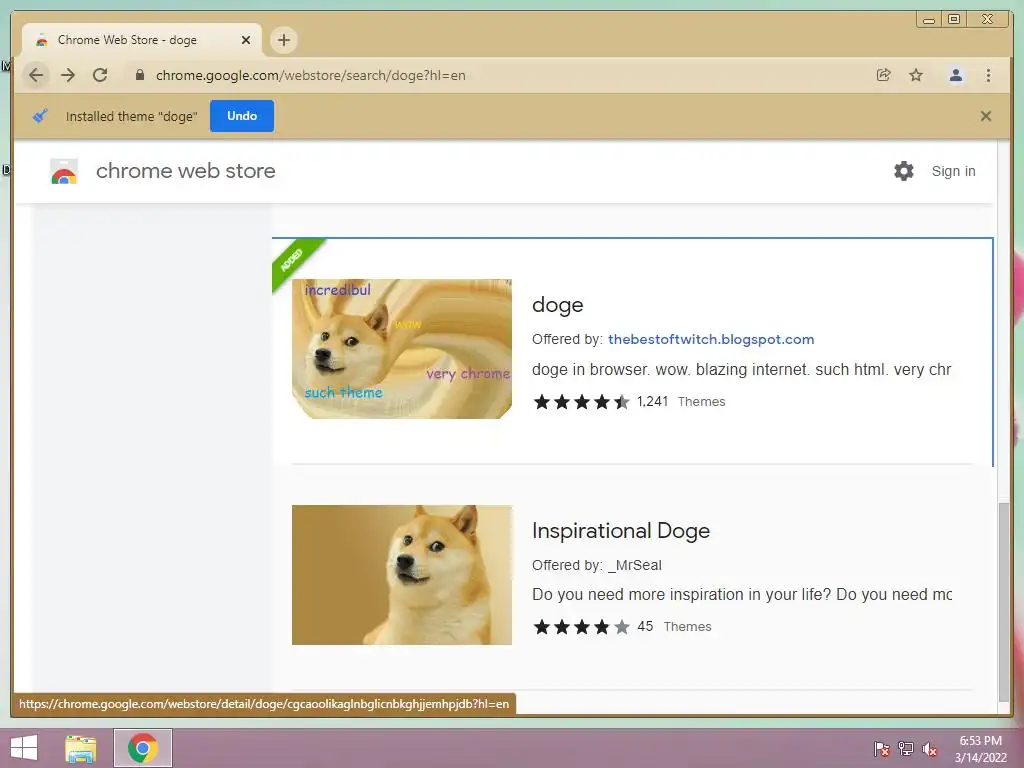The width and height of the screenshot is (1024, 768).
Task: Open a new tab with the plus button
Action: tap(283, 40)
